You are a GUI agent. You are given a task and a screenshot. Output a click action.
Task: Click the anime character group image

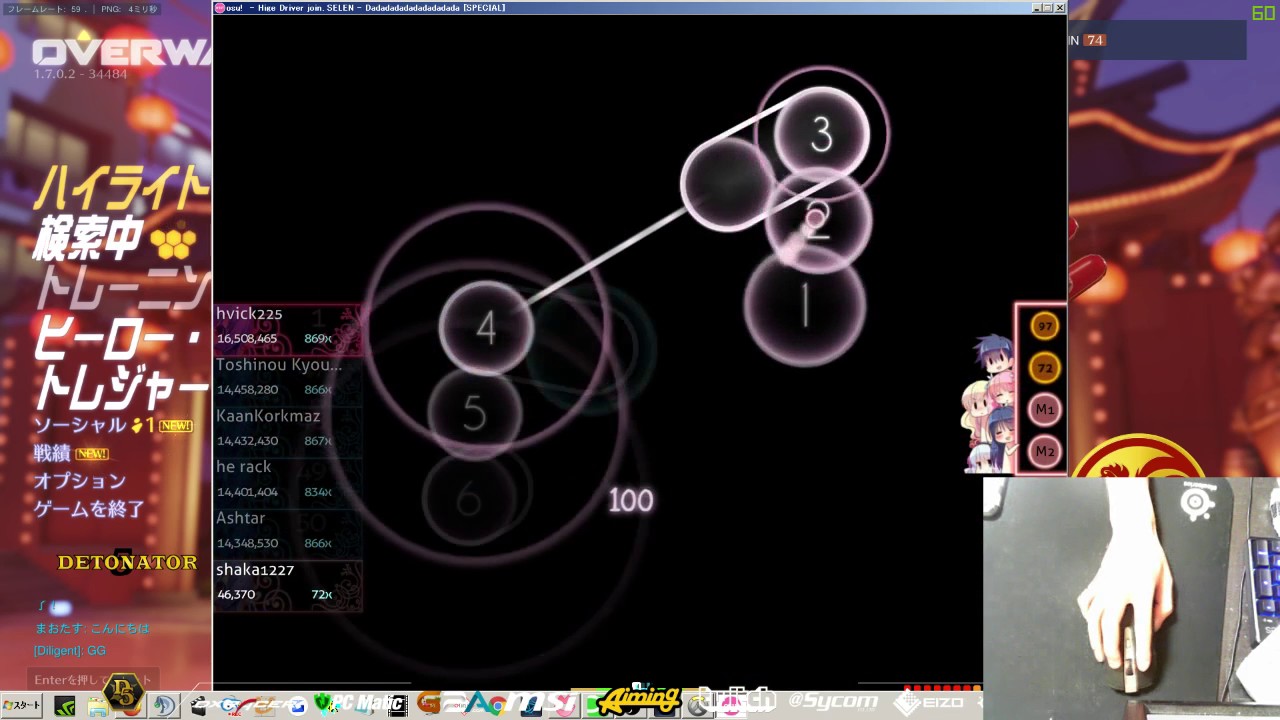point(992,403)
